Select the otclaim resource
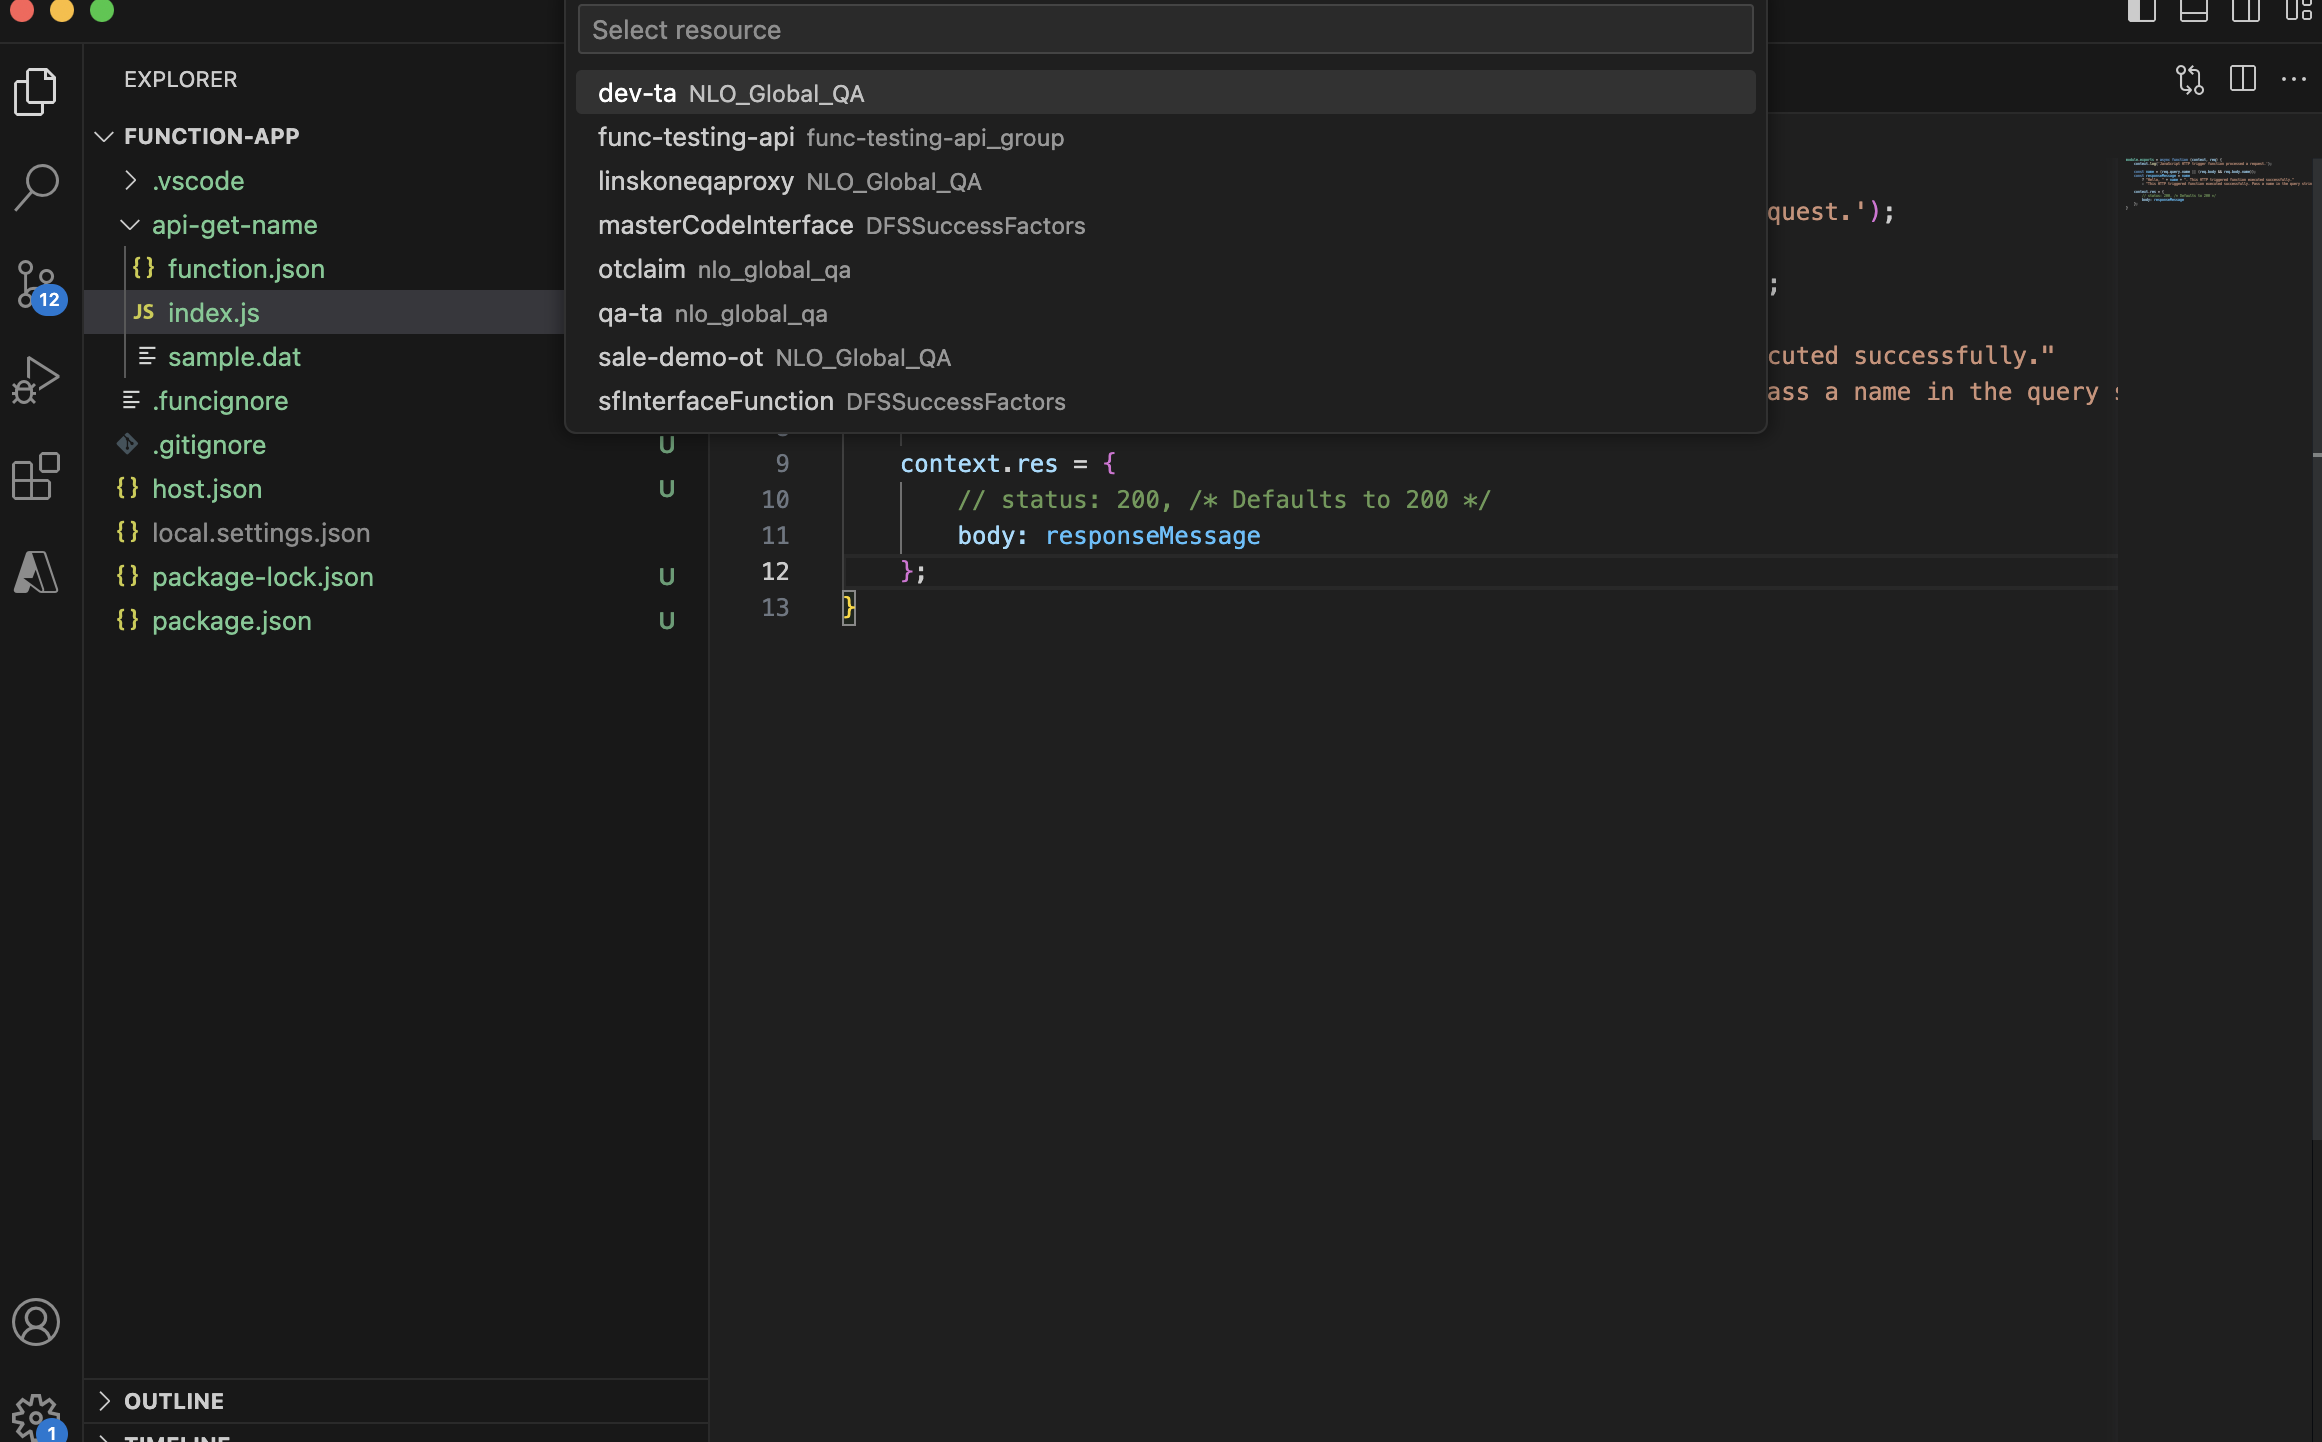Viewport: 2322px width, 1442px height. pyautogui.click(x=1165, y=269)
